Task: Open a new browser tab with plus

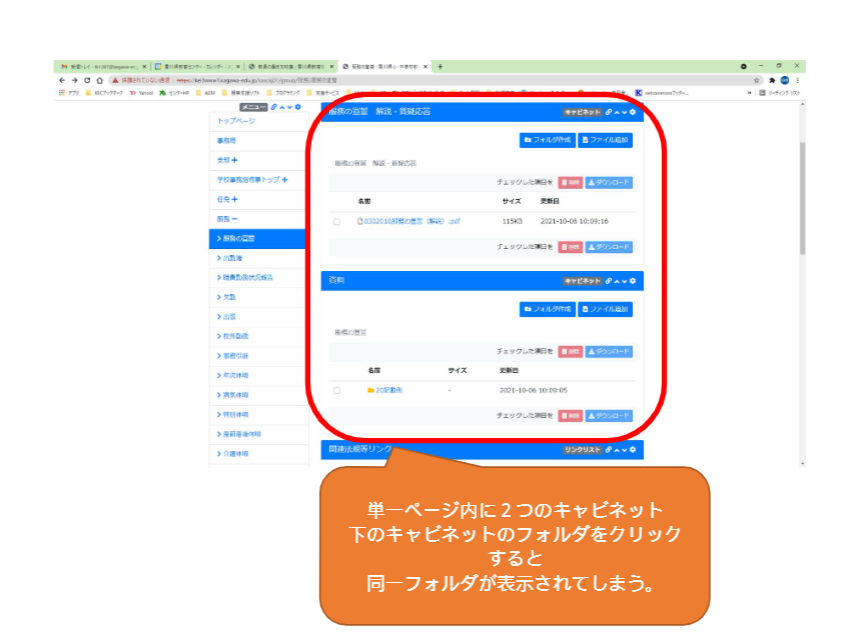Action: click(x=440, y=66)
